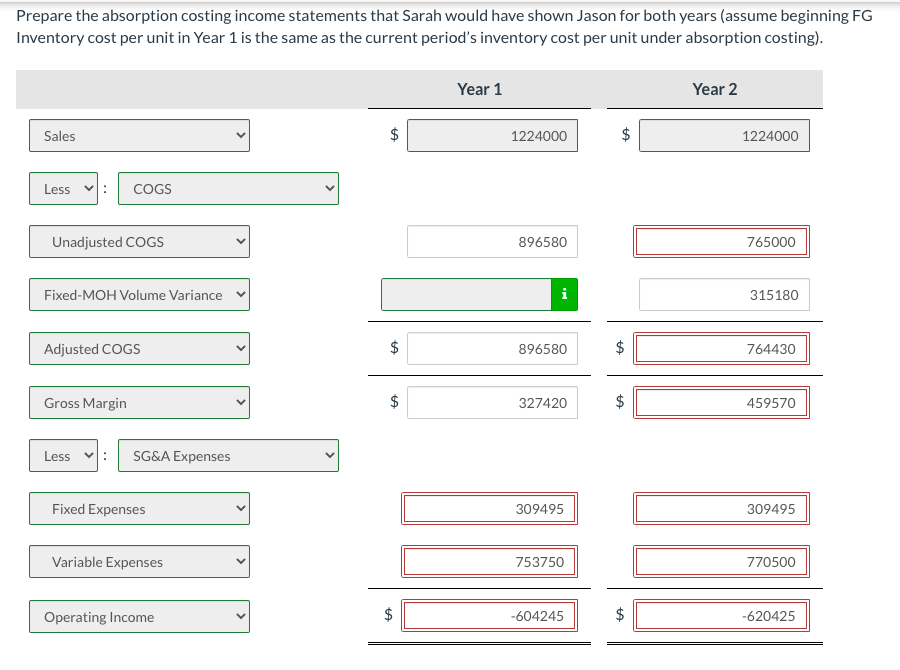This screenshot has width=900, height=670.
Task: Open the Gross Margin dropdown
Action: 139,402
